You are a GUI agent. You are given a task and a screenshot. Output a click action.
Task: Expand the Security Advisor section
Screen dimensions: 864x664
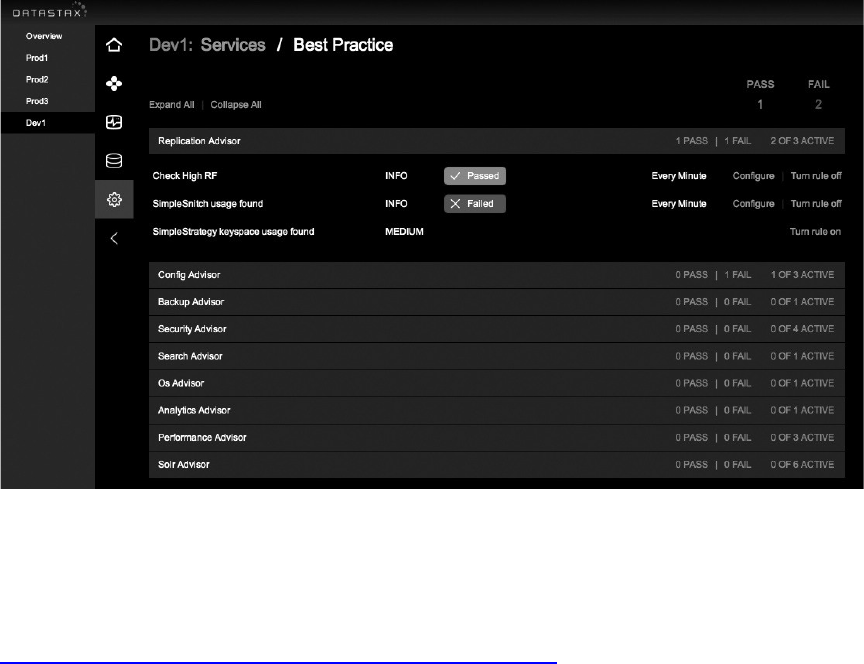496,328
